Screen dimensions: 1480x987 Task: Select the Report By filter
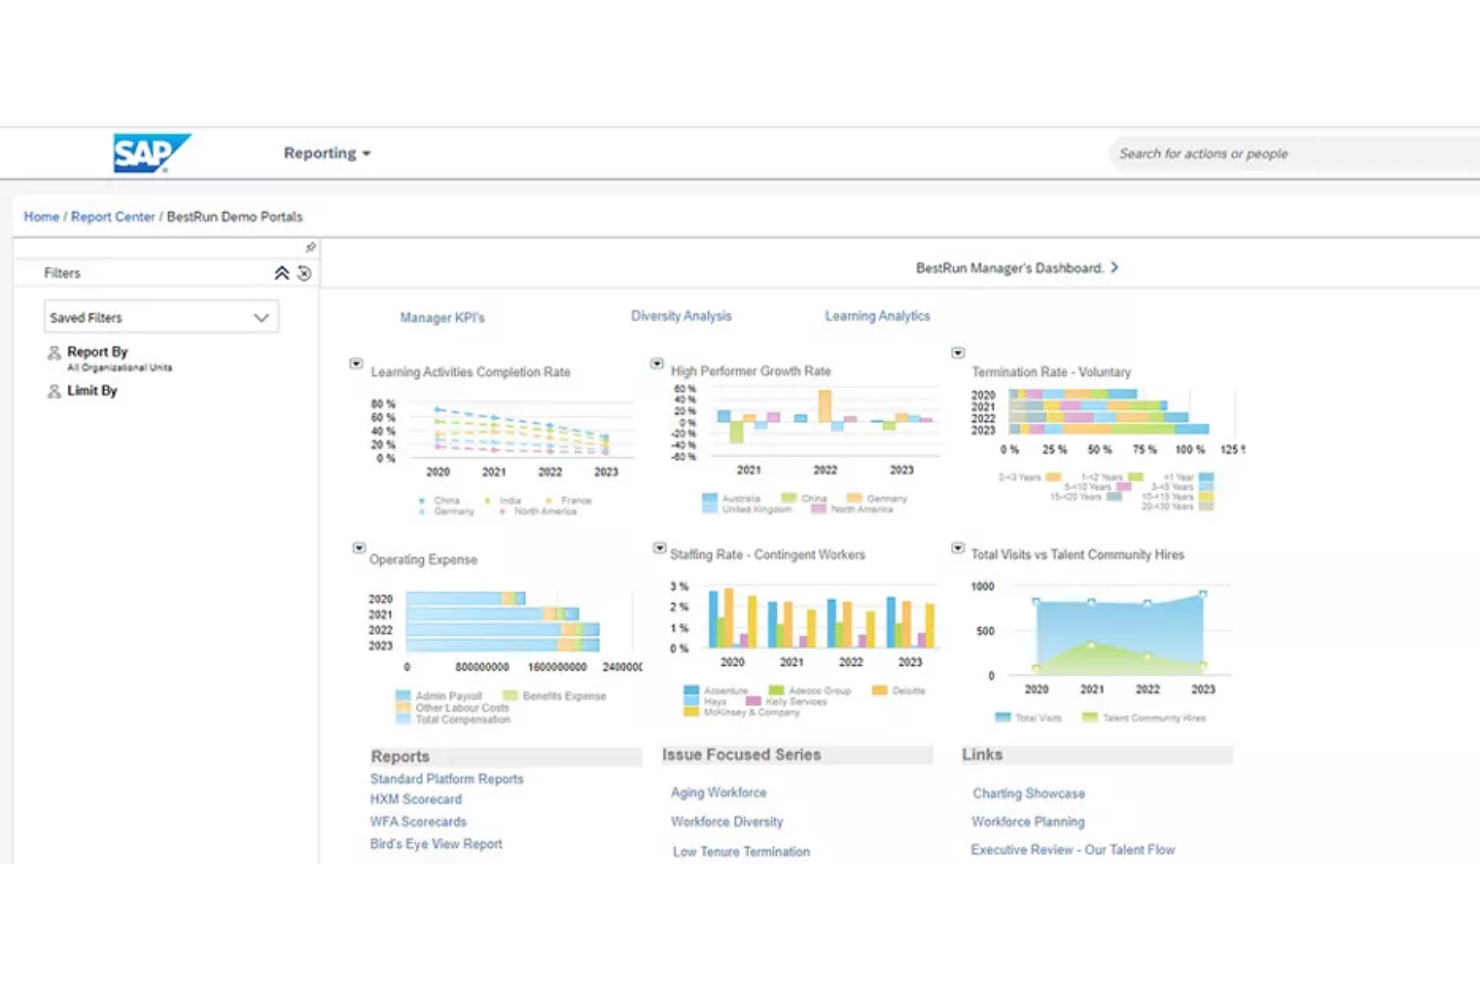97,352
